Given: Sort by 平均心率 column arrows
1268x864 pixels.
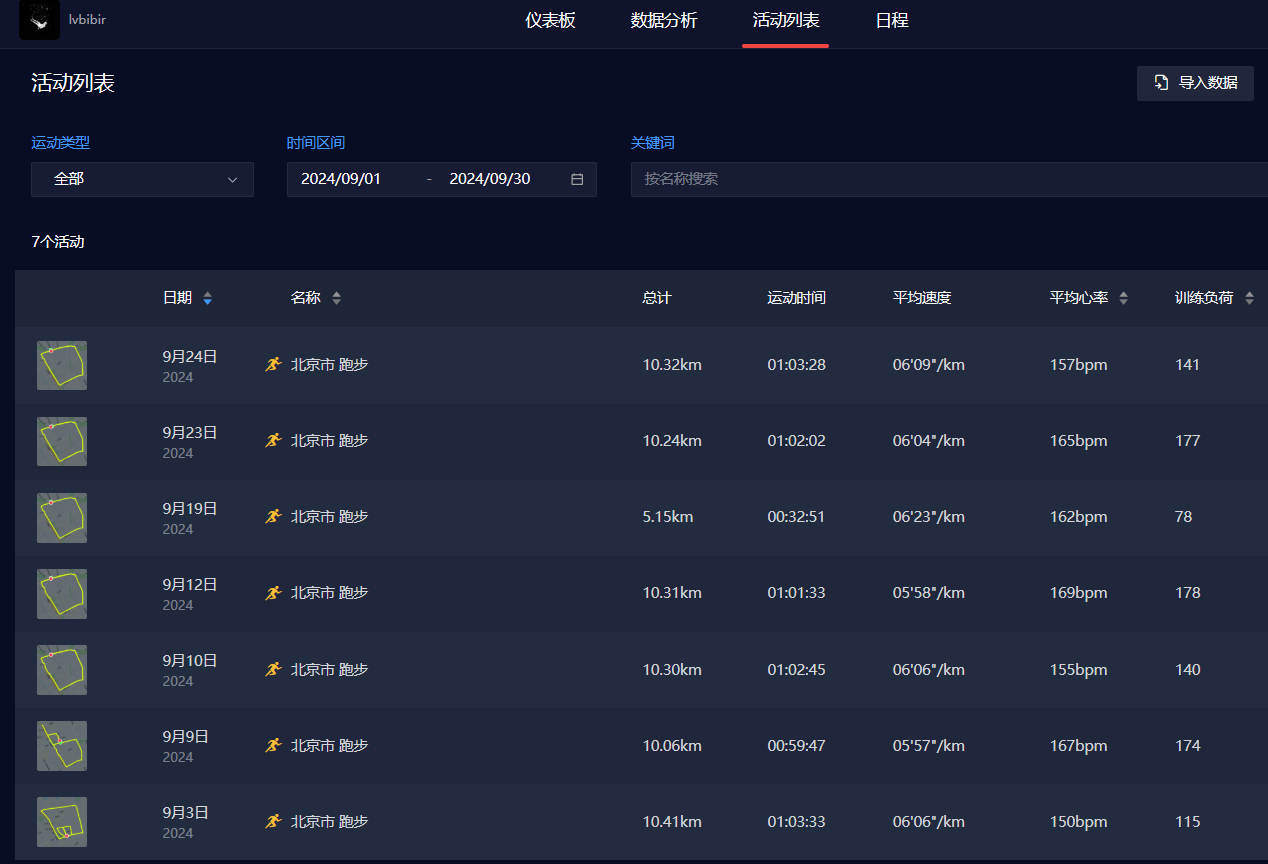Looking at the screenshot, I should point(1123,298).
